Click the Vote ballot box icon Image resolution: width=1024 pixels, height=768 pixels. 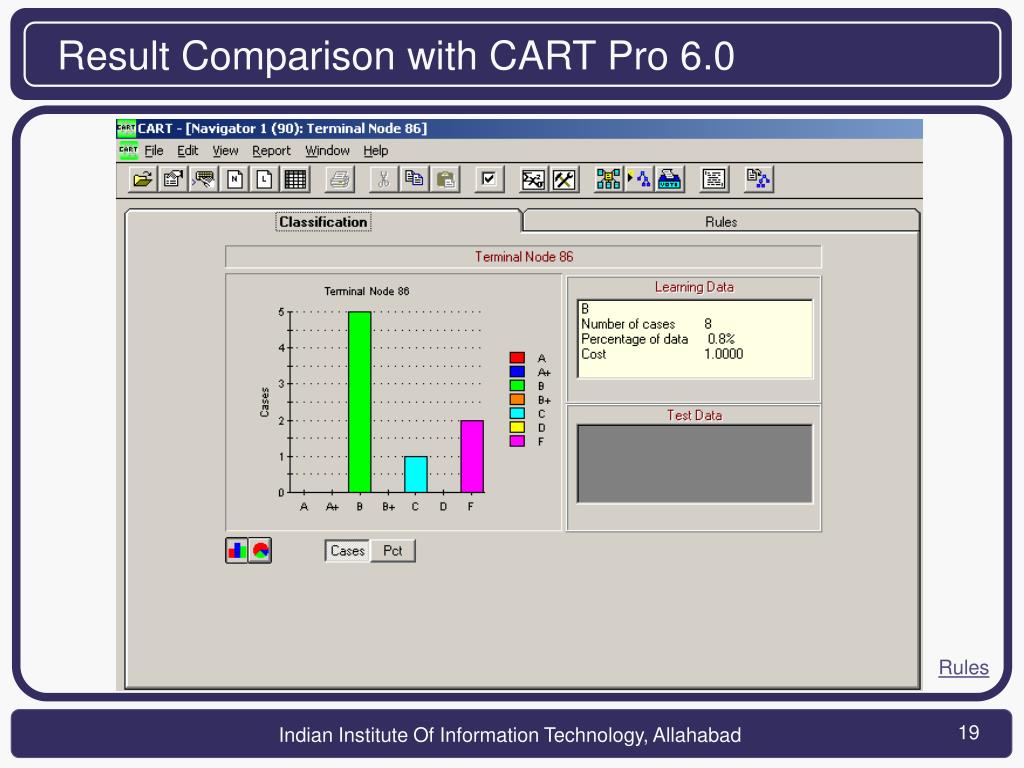[670, 179]
